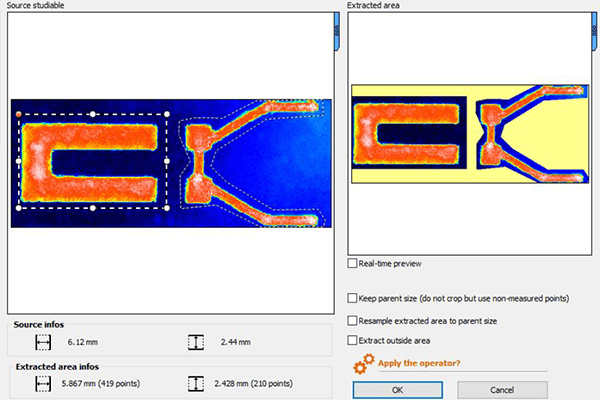Click the 2.44 mm source height value
This screenshot has height=400, width=600.
click(236, 342)
